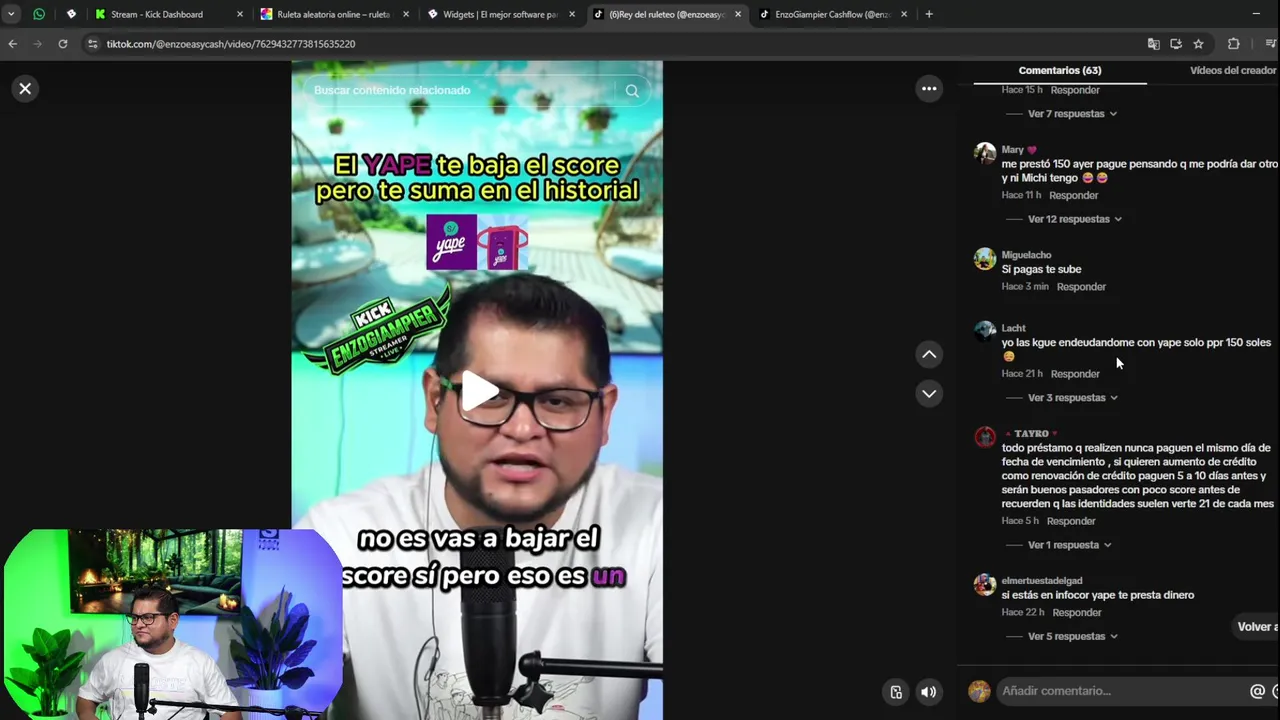1280x720 pixels.
Task: Open the second pinned tab icon
Action: (71, 14)
